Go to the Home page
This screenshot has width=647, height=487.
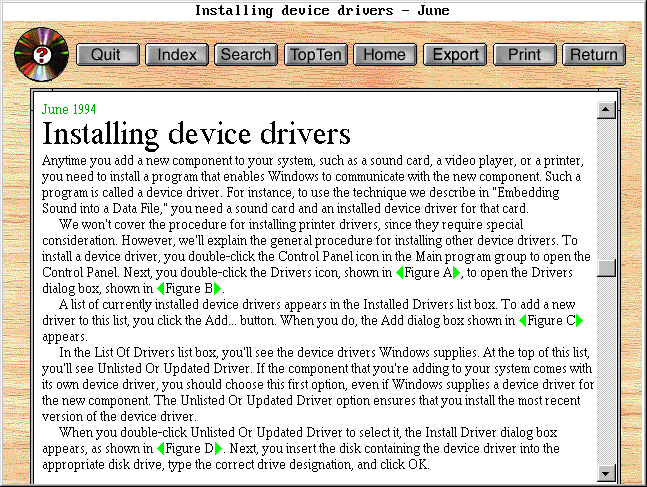click(385, 55)
